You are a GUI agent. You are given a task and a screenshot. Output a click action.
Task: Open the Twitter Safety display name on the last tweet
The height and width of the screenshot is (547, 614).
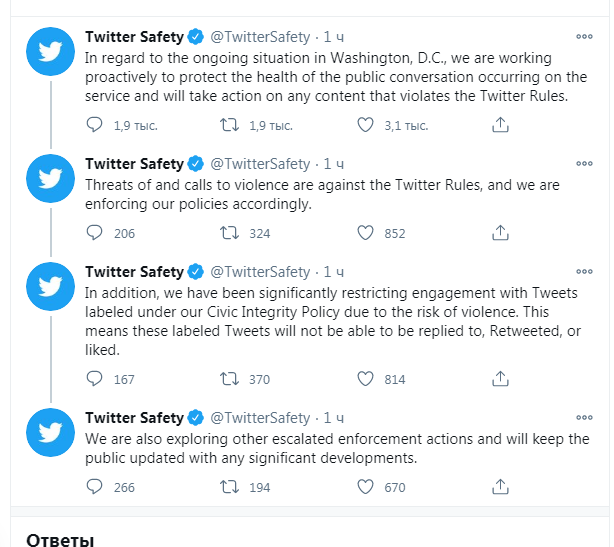(134, 418)
